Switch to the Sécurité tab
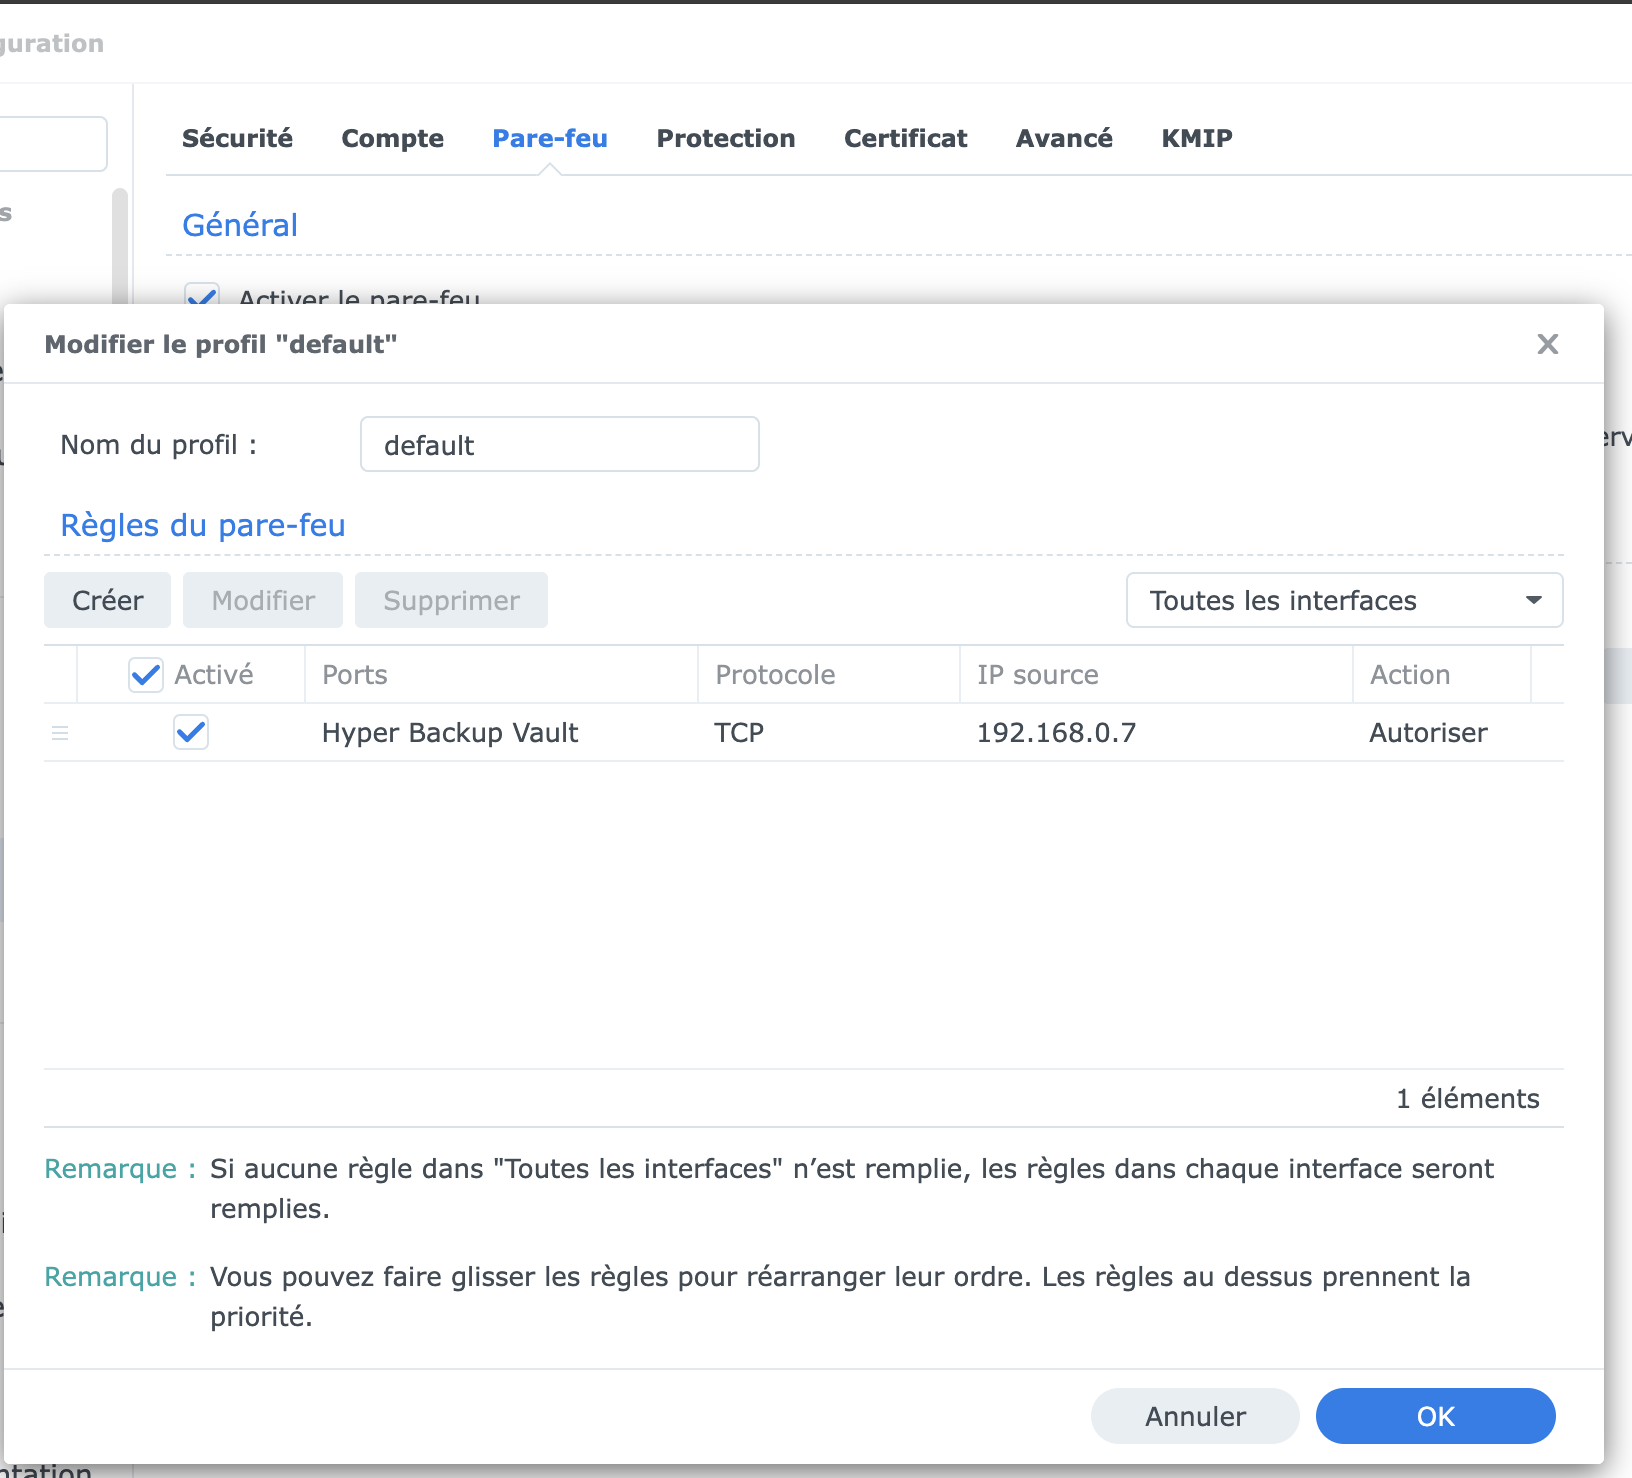The image size is (1632, 1478). click(x=237, y=138)
